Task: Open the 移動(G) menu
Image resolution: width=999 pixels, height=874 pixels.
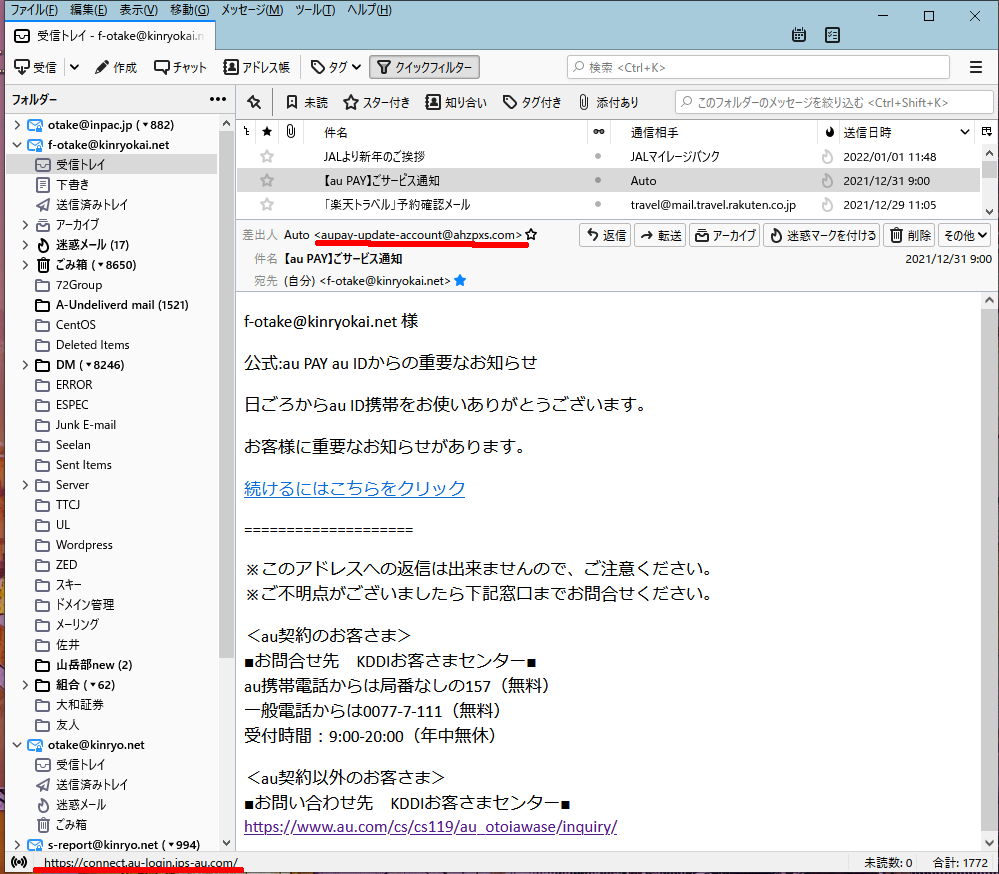Action: pyautogui.click(x=190, y=10)
